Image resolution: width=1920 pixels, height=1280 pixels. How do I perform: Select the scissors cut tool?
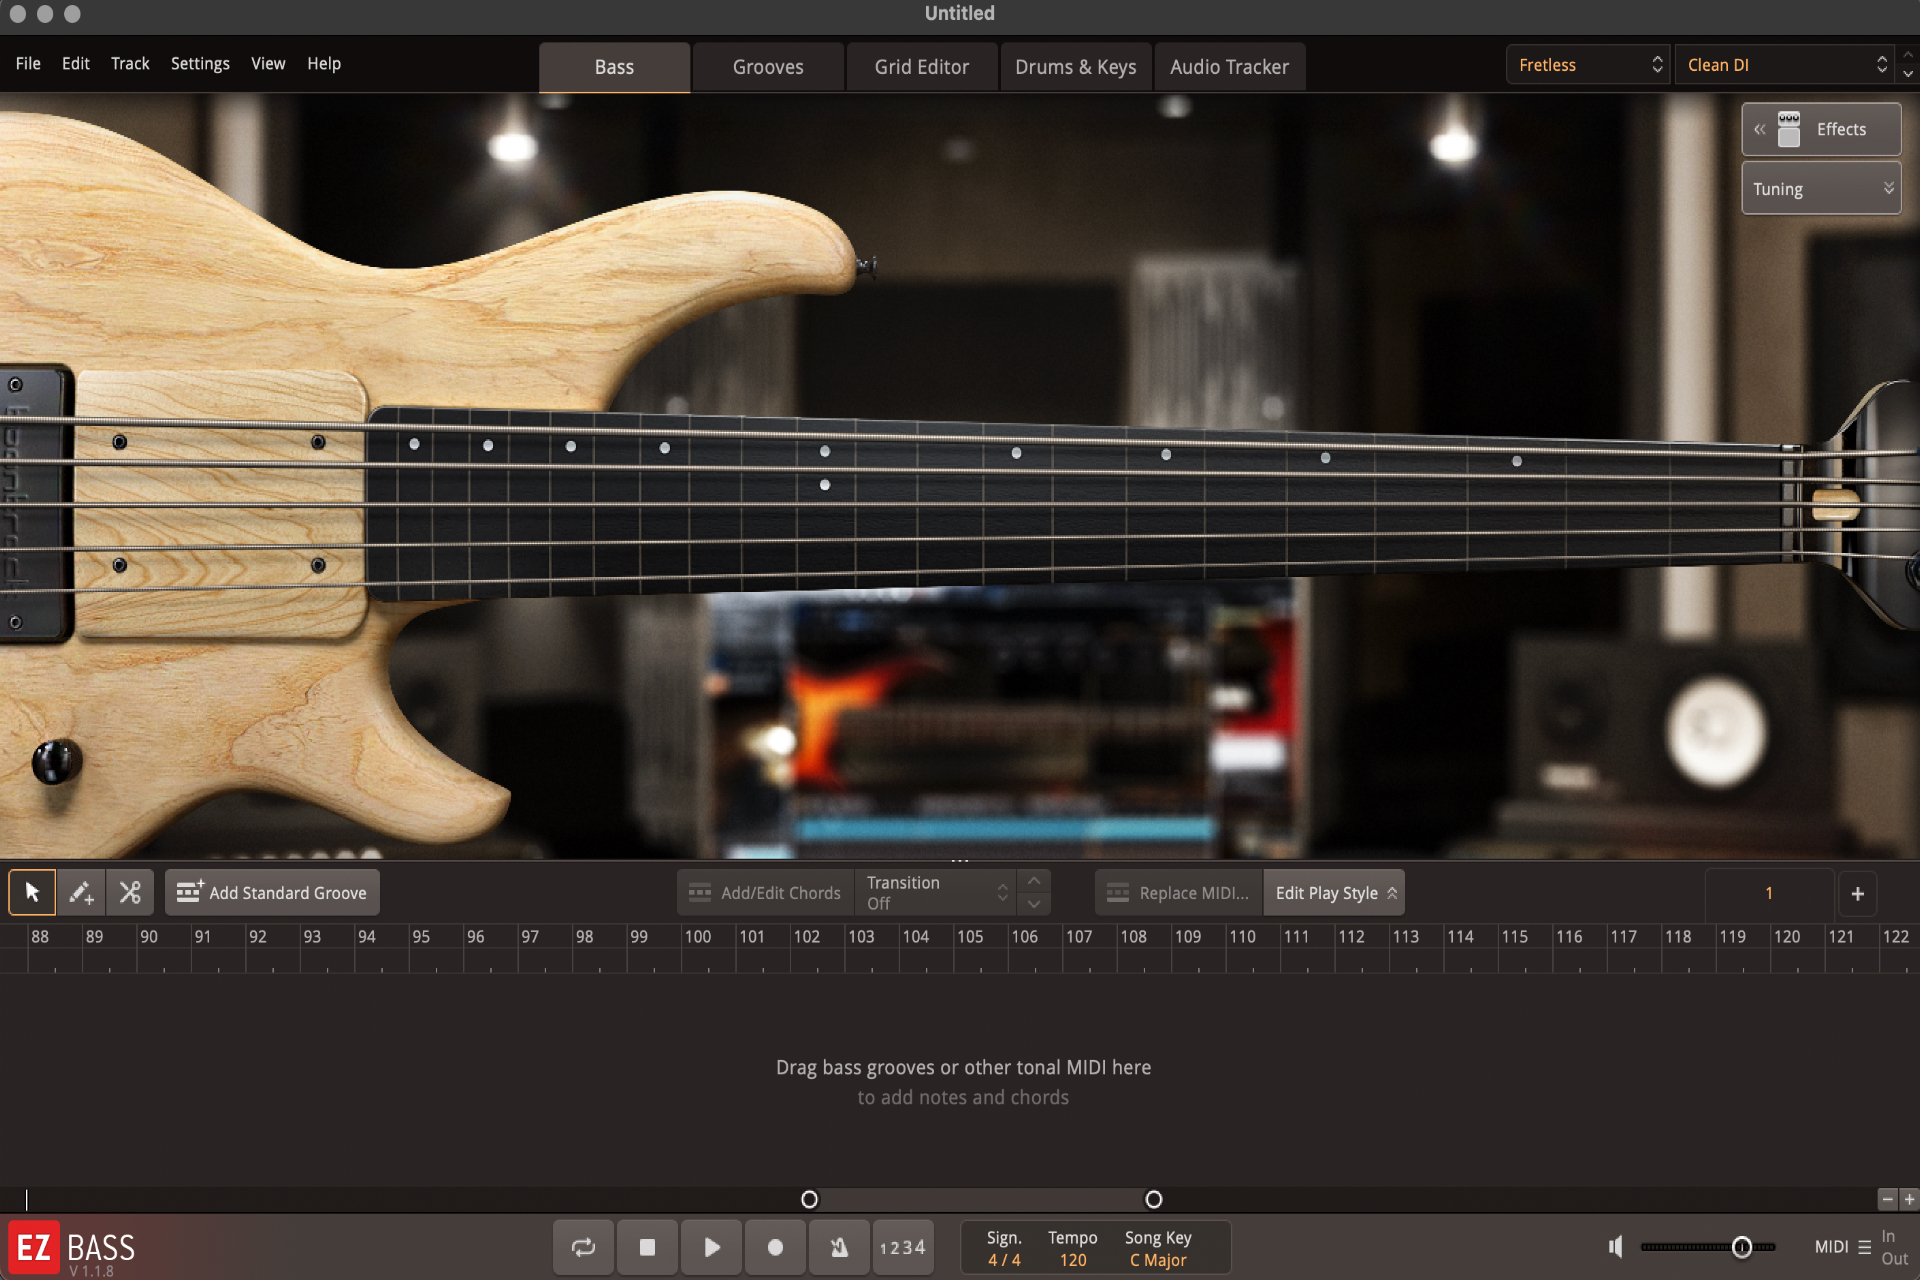(x=130, y=892)
